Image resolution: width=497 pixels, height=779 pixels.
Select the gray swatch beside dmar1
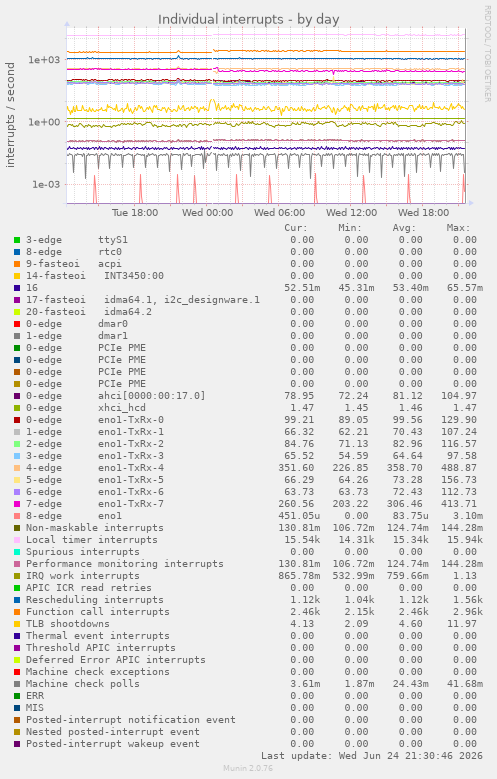[17, 336]
